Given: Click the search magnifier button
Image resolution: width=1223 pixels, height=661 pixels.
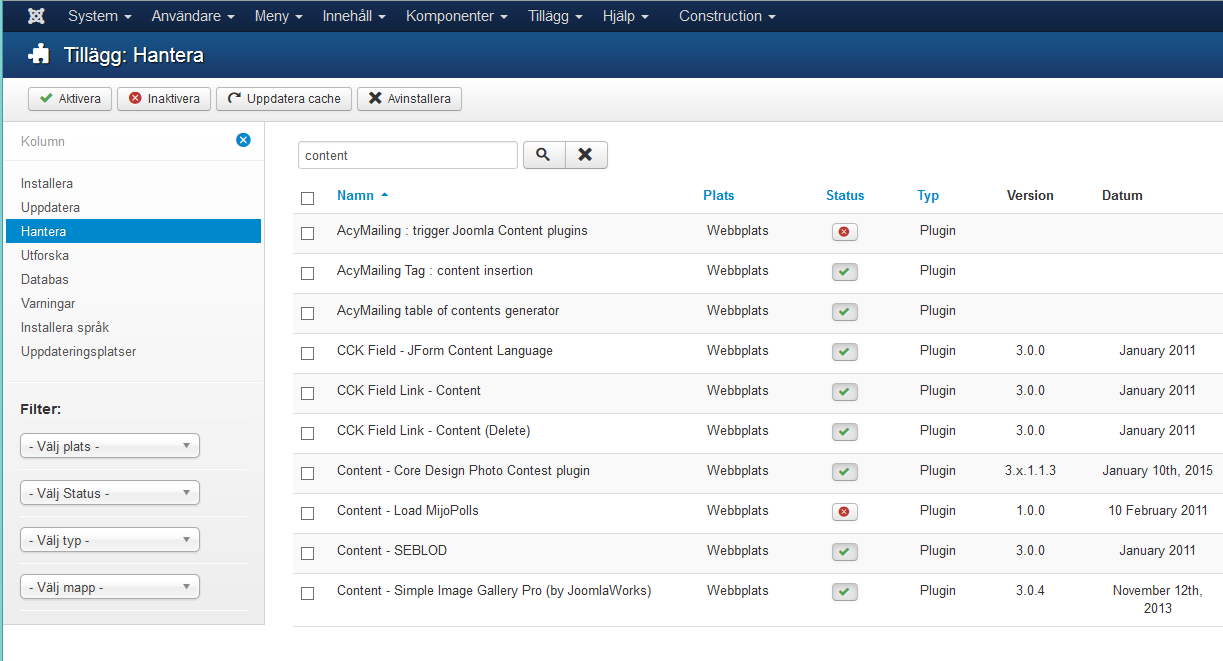Looking at the screenshot, I should 544,155.
